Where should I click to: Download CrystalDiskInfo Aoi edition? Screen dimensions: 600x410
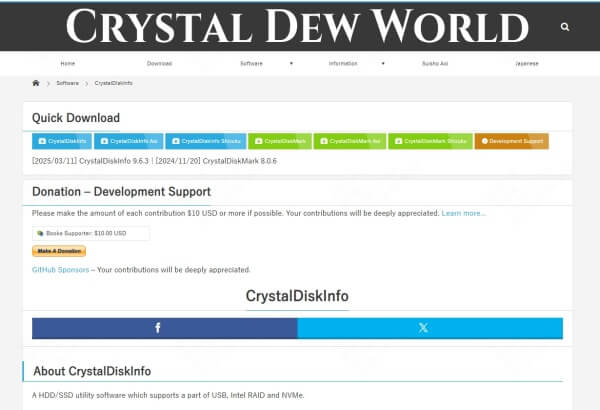(129, 141)
